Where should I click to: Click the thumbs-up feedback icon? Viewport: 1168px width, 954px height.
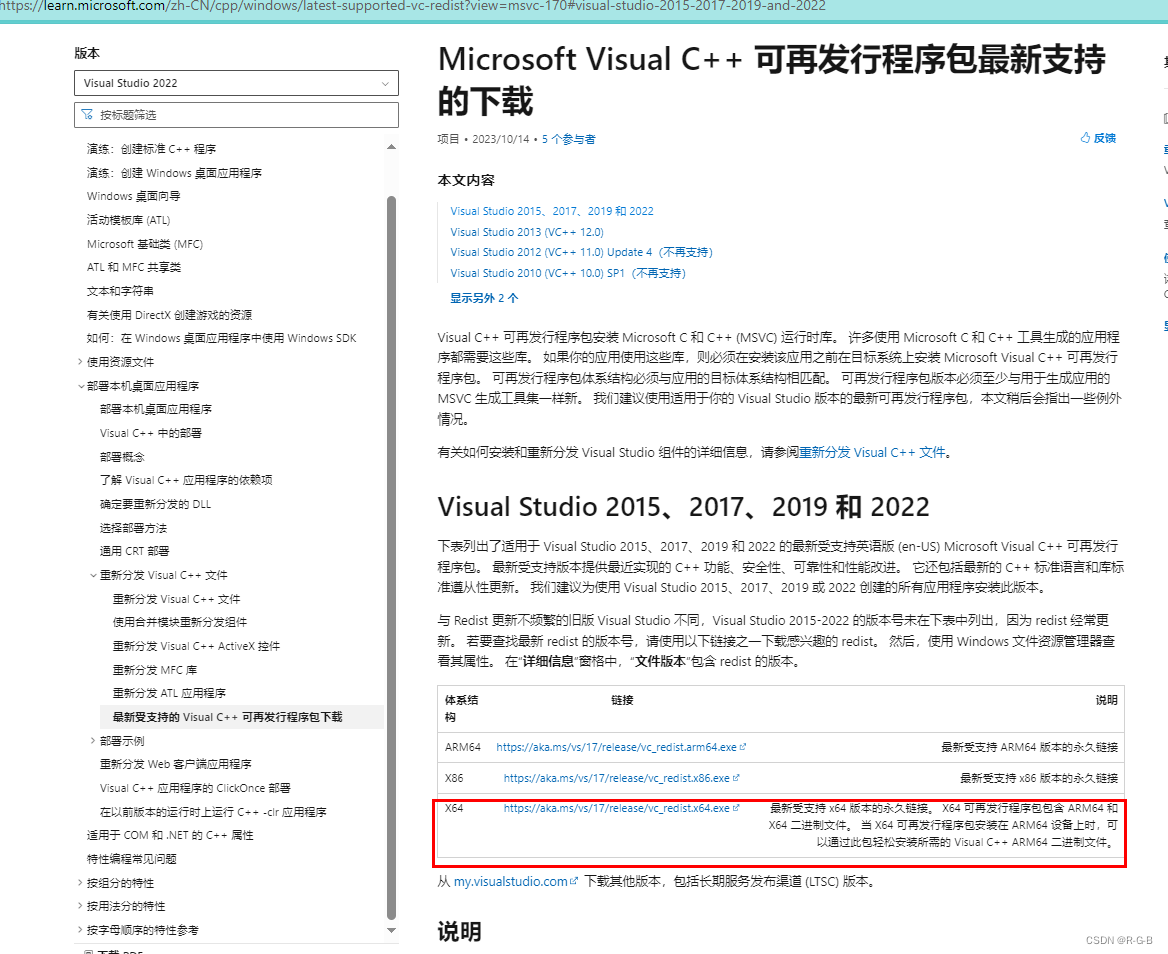pos(1085,138)
